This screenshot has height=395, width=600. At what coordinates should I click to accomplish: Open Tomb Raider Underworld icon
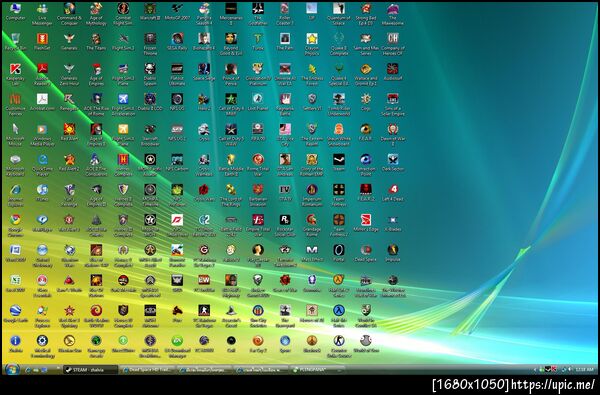(x=339, y=105)
